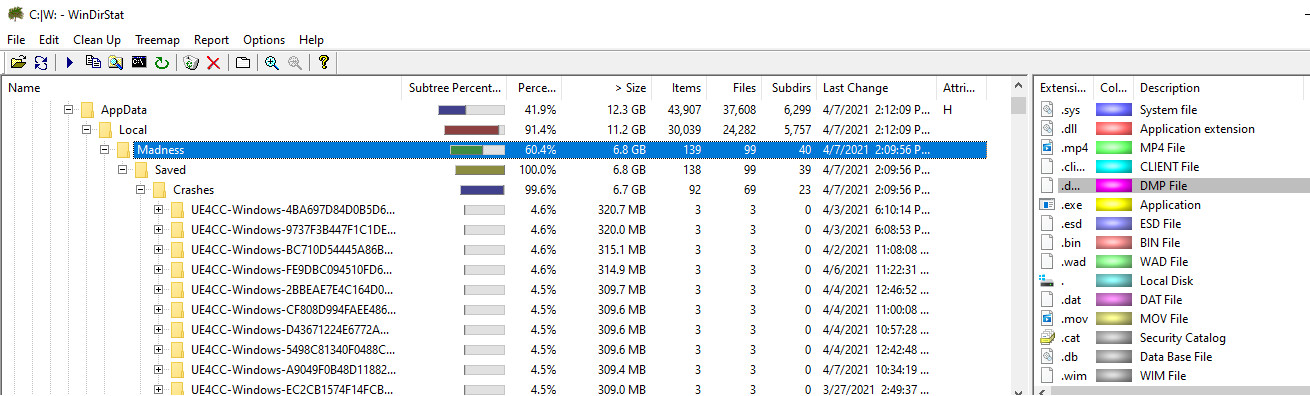Click the red X permanent delete icon
This screenshot has height=396, width=1310.
point(213,63)
